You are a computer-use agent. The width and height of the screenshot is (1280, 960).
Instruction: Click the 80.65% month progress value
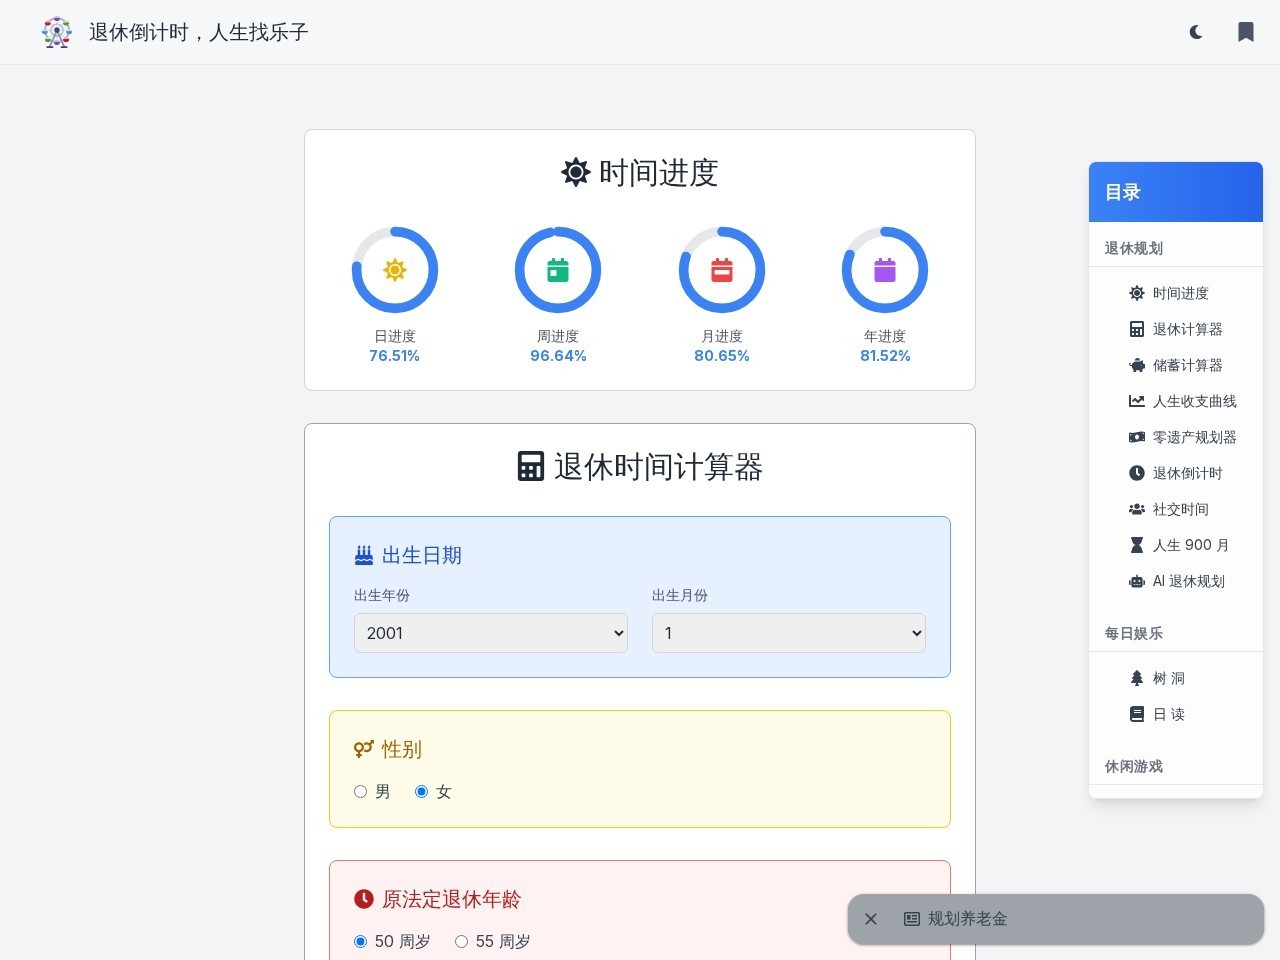click(722, 356)
